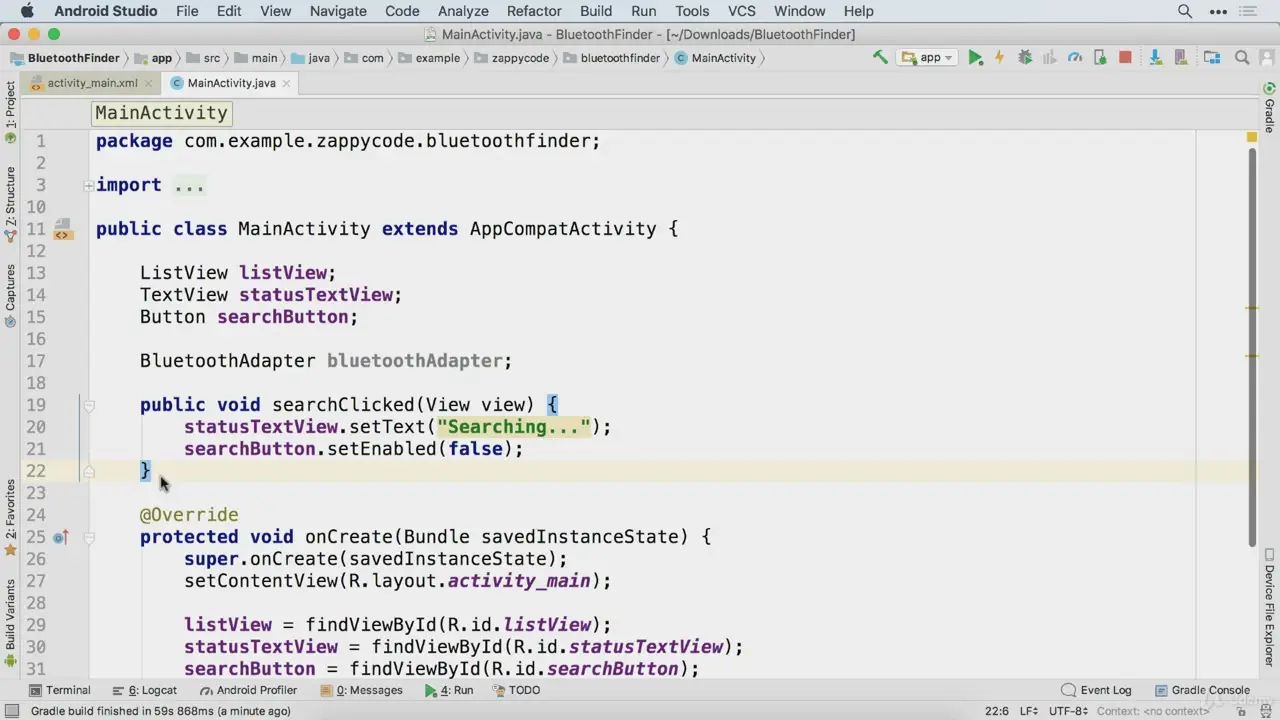This screenshot has width=1280, height=720.
Task: Click the override gutter icon at line 25
Action: pyautogui.click(x=60, y=537)
